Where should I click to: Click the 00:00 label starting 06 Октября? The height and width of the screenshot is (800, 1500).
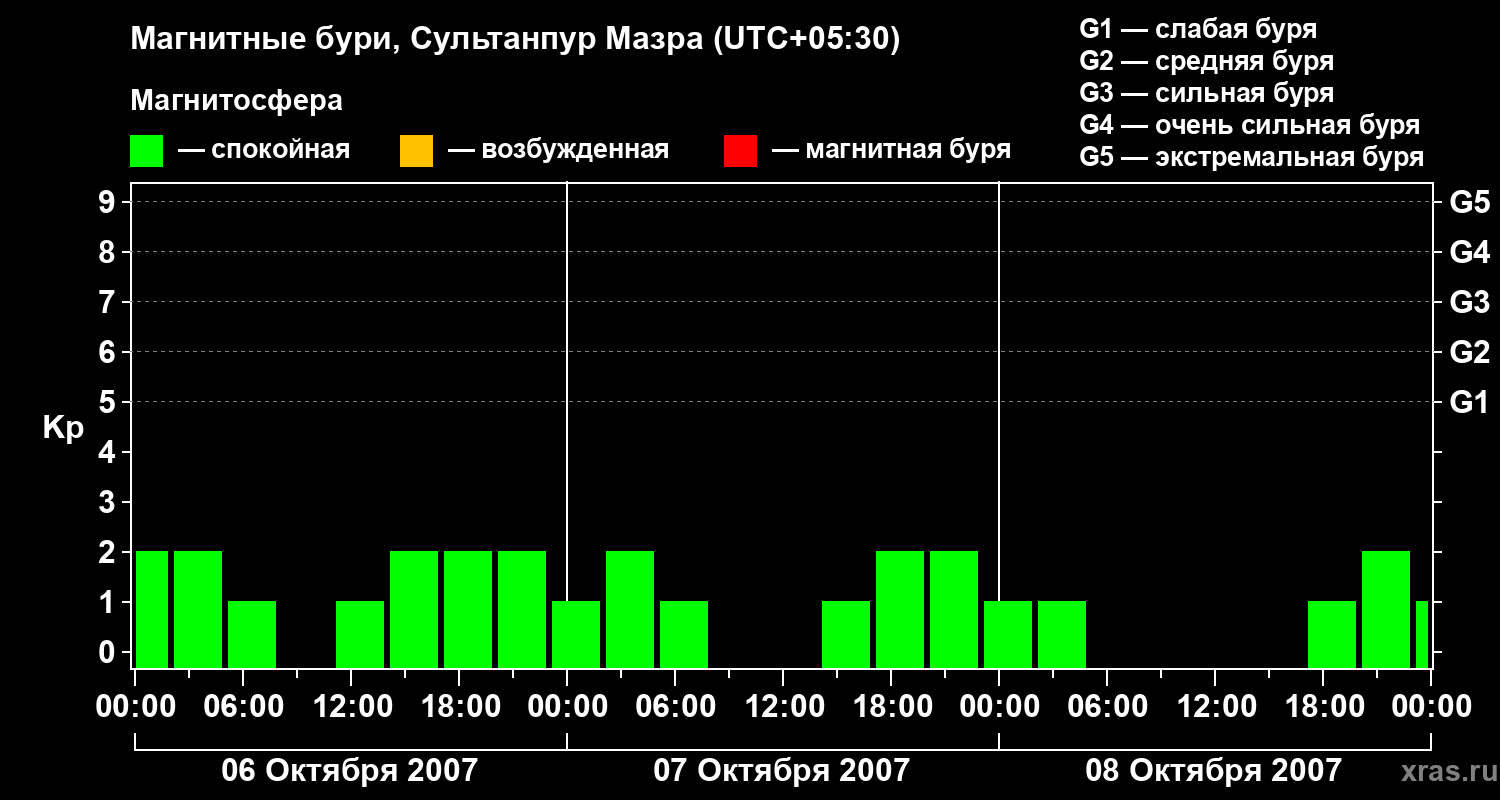(135, 707)
